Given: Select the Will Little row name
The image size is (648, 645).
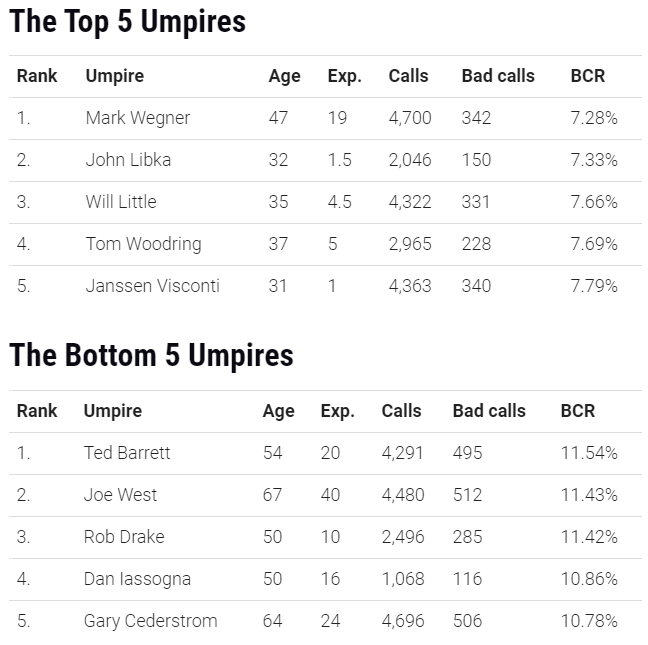Looking at the screenshot, I should point(121,202).
